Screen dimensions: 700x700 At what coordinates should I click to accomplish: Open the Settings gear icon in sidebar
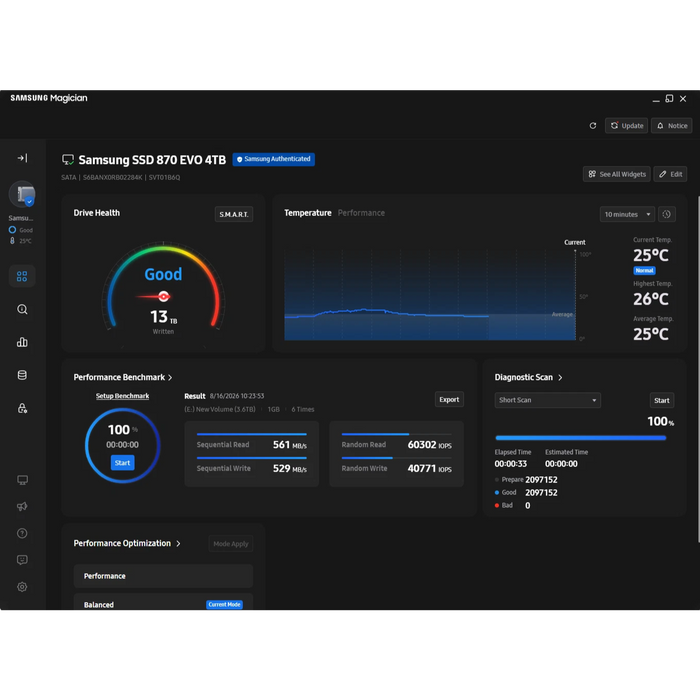pos(22,587)
